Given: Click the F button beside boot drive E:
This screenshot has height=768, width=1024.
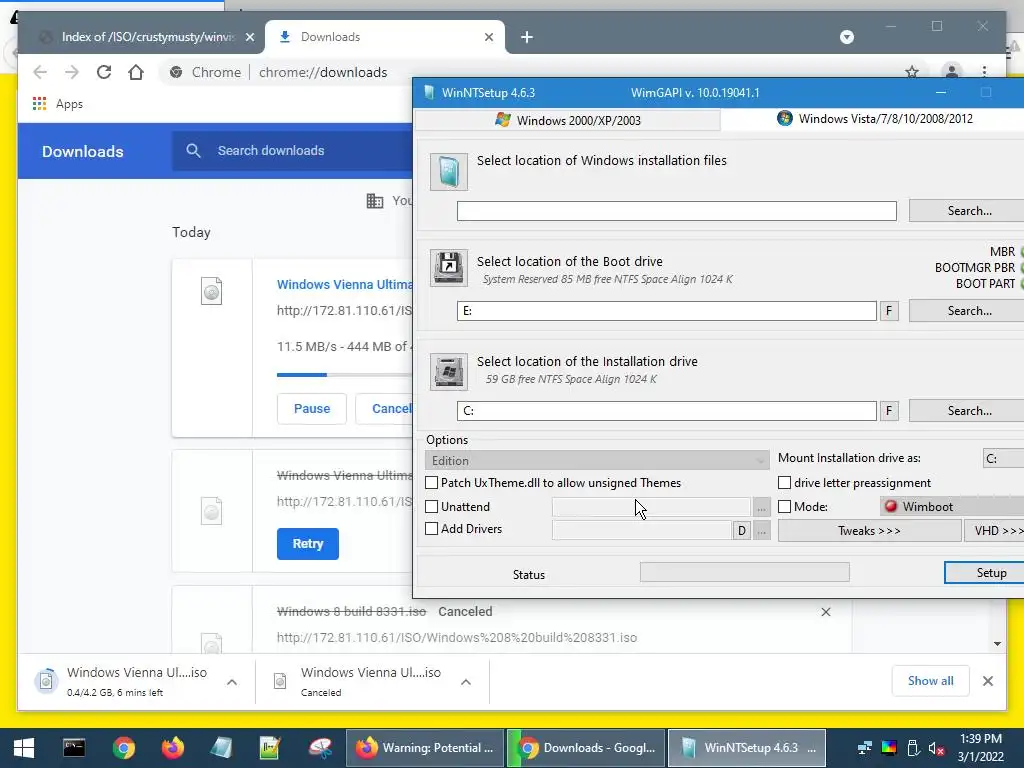Looking at the screenshot, I should pos(889,311).
